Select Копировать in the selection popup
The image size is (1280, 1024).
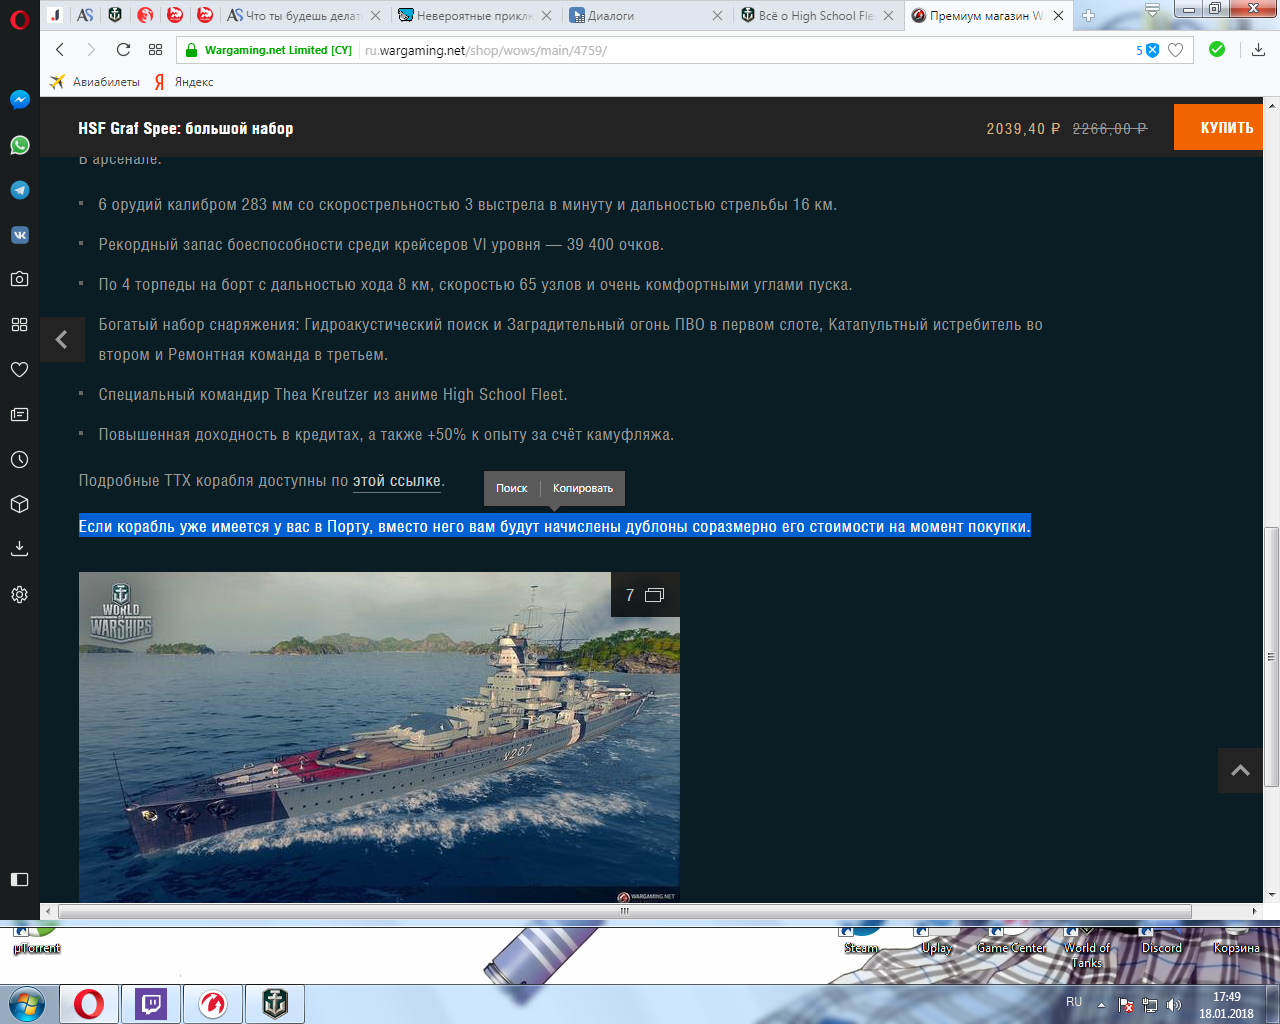coord(582,488)
